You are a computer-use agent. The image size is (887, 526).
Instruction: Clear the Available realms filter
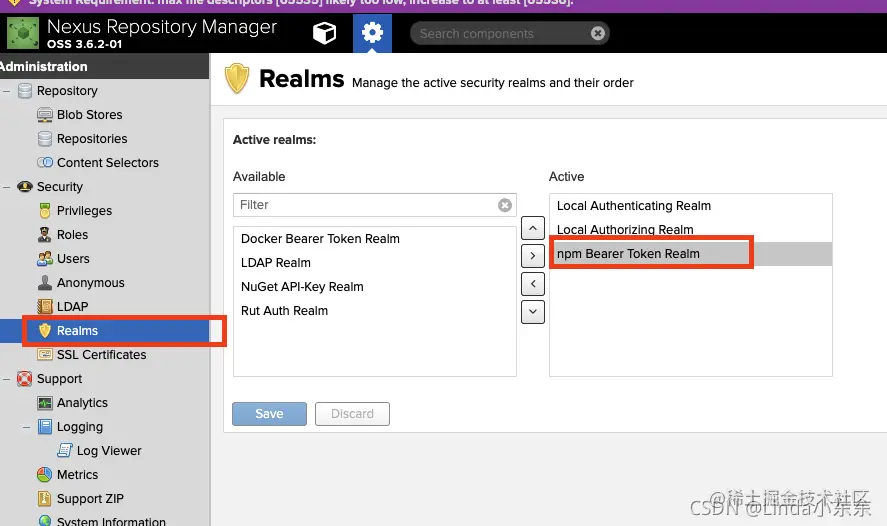tap(505, 205)
